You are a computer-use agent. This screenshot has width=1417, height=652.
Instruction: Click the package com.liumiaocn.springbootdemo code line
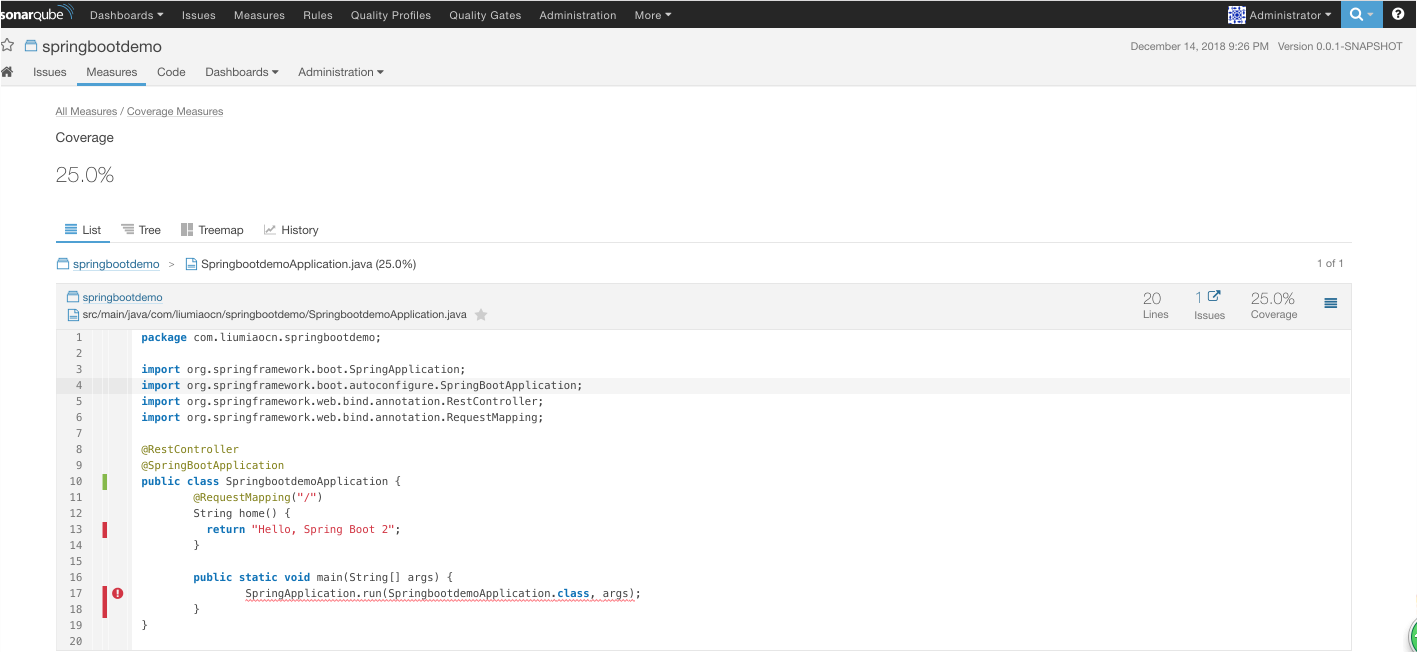(261, 337)
